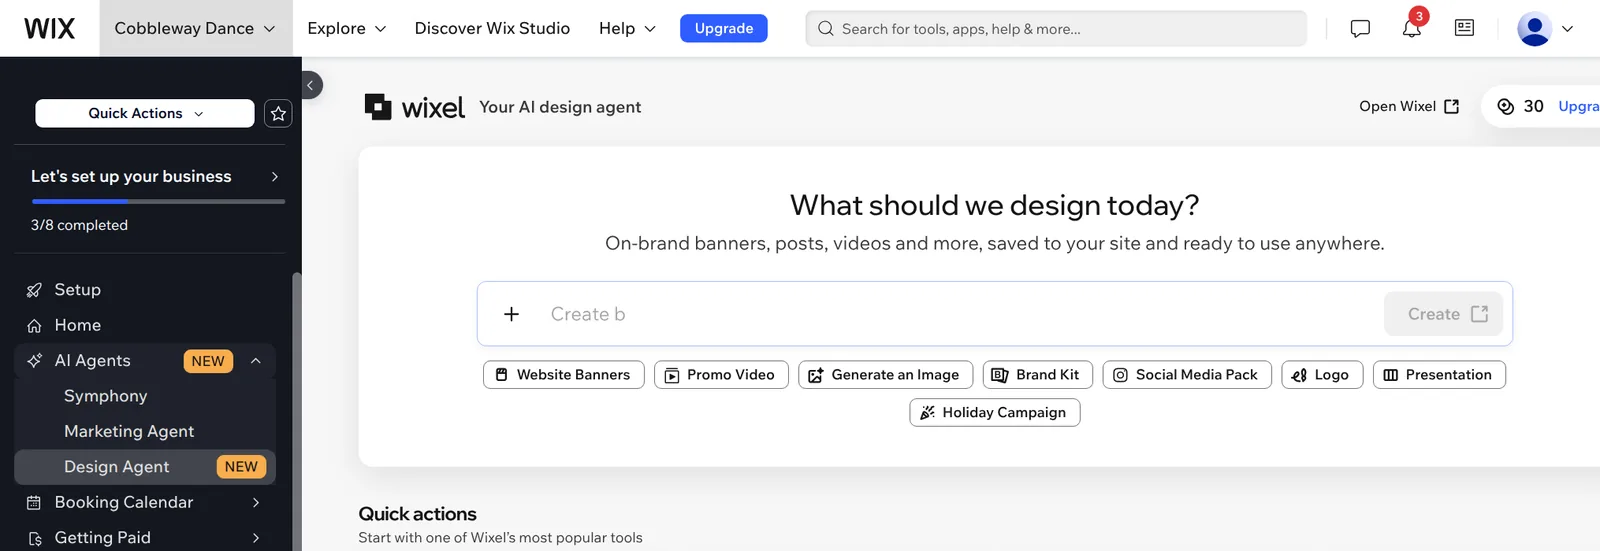Expand the Booking Calendar submenu
Viewport: 1600px width, 551px height.
point(256,502)
